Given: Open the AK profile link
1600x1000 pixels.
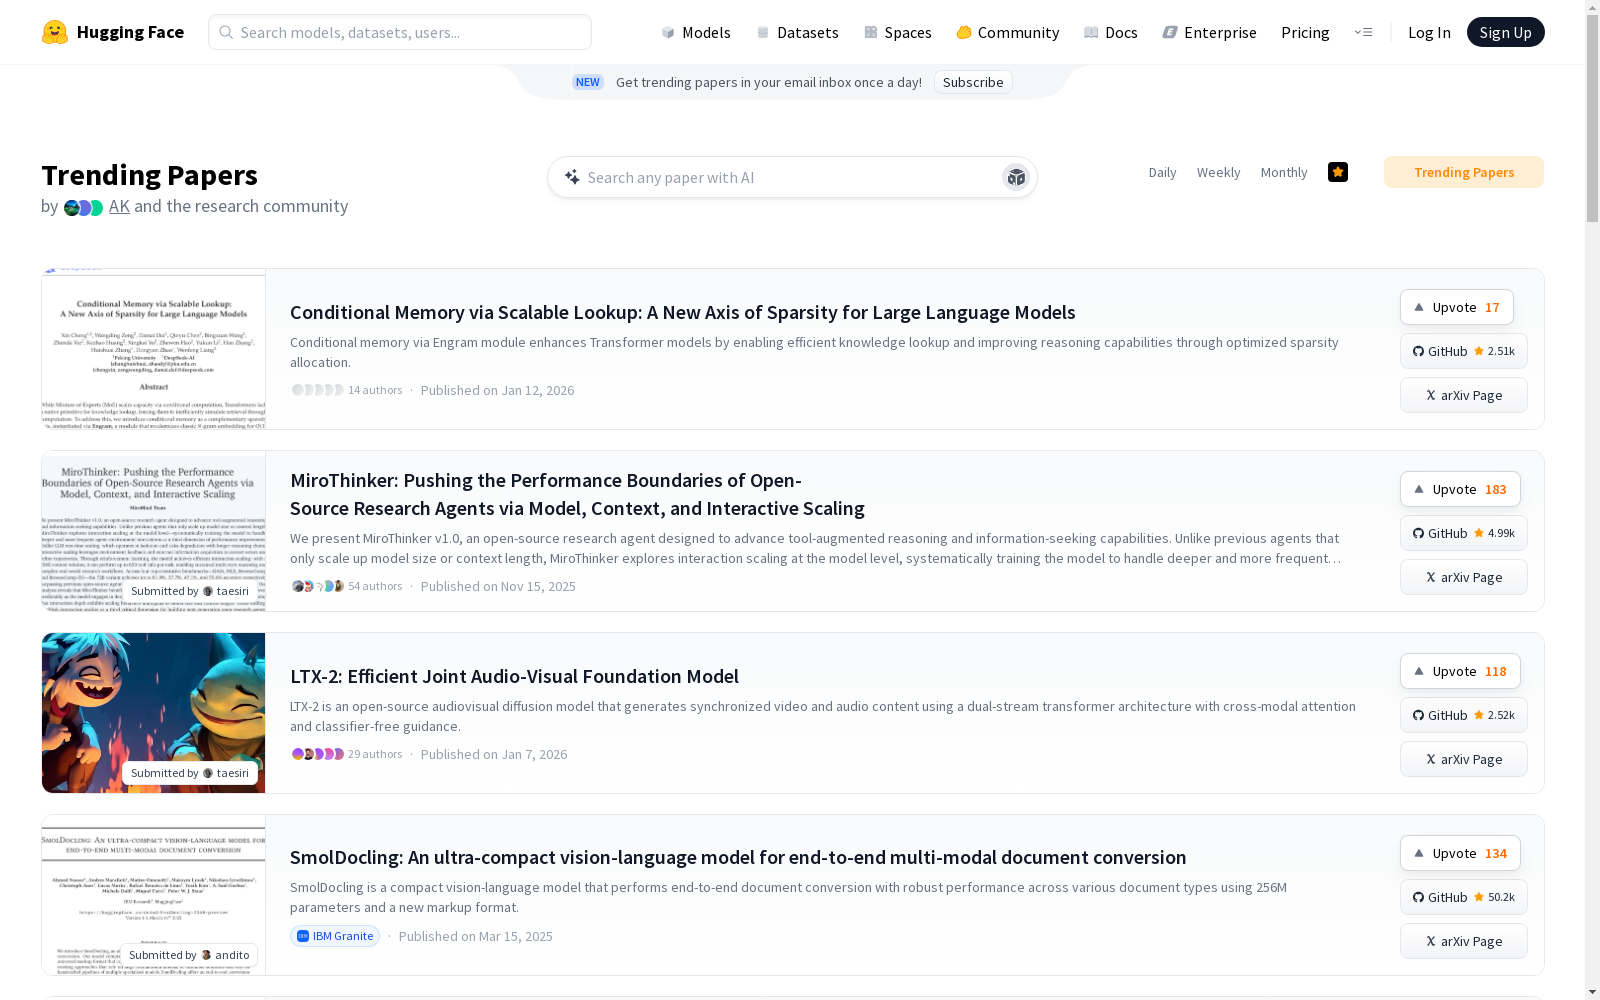Looking at the screenshot, I should [x=119, y=206].
